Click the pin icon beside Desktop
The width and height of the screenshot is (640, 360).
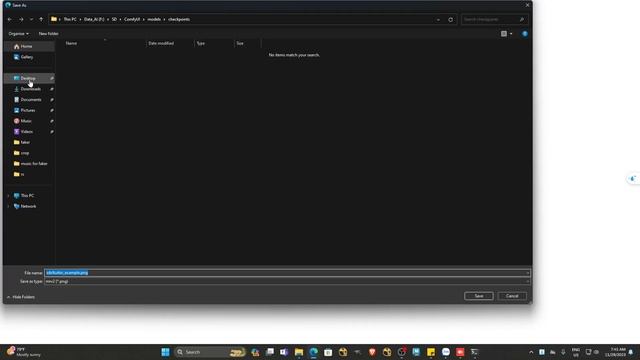[52, 78]
